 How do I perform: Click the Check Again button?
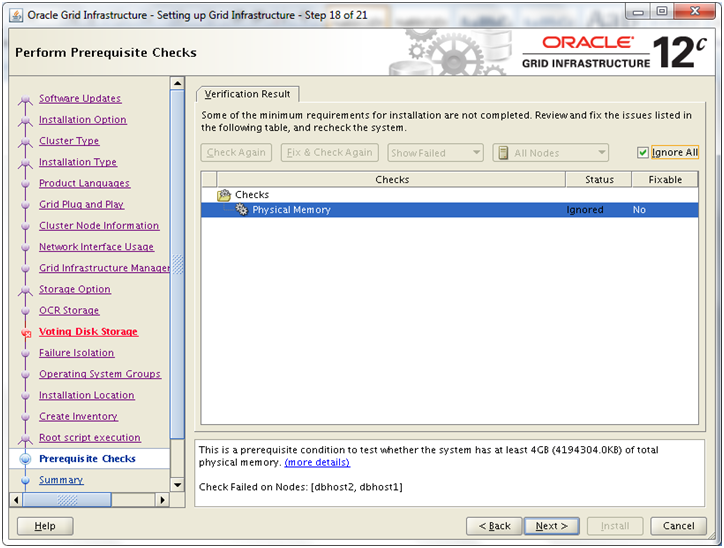pyautogui.click(x=236, y=153)
